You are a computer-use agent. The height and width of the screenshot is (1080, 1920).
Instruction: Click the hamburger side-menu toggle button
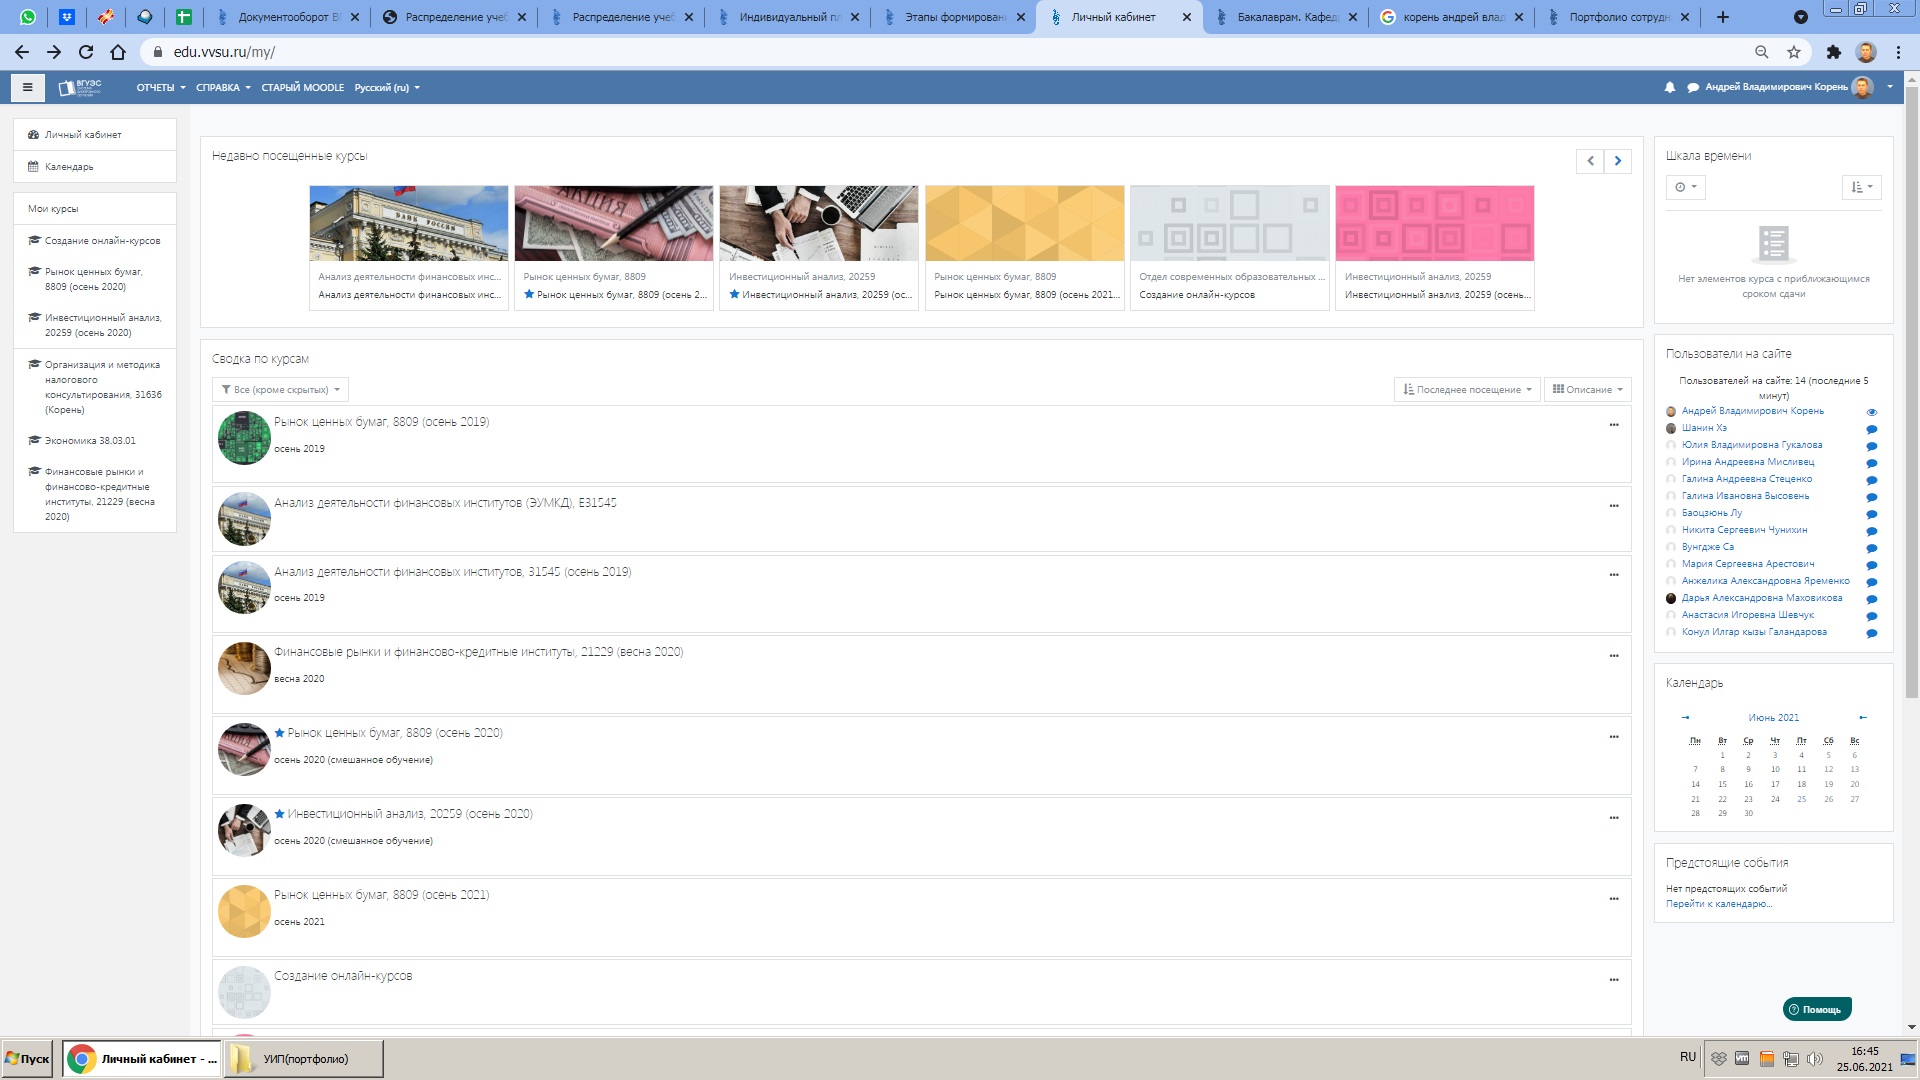coord(28,87)
